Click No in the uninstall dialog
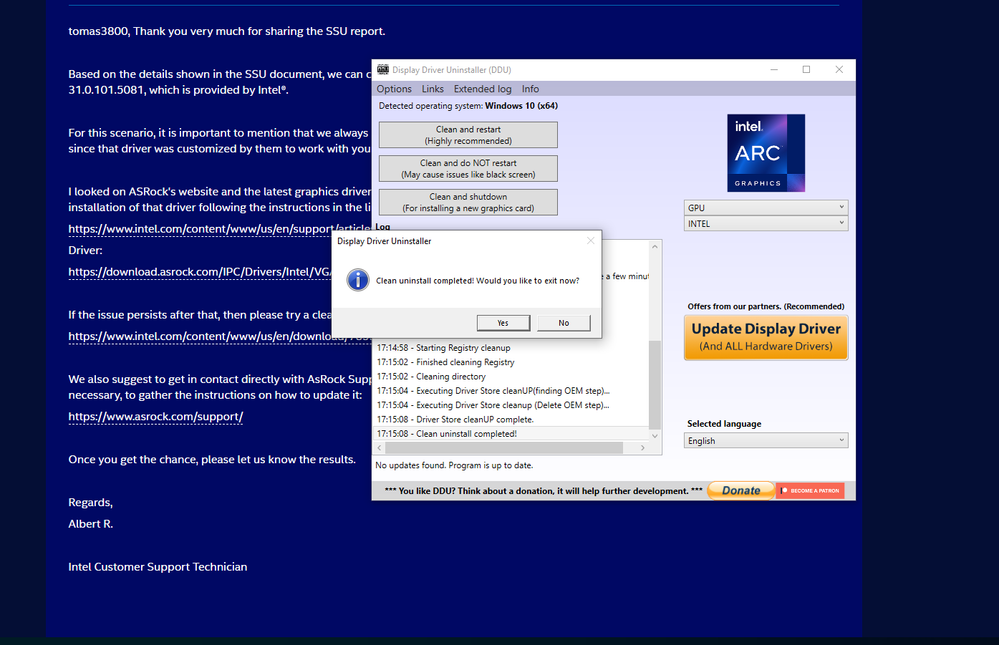Screen dimensions: 999x645 click(564, 323)
